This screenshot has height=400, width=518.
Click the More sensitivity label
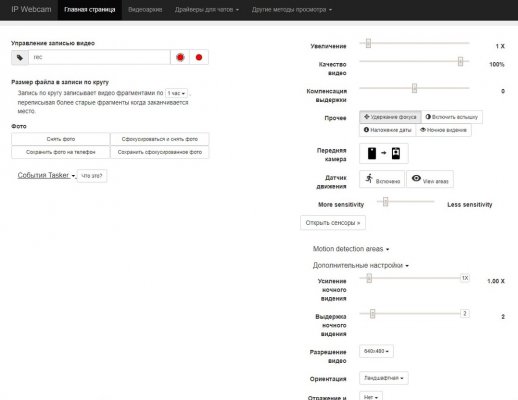[341, 204]
